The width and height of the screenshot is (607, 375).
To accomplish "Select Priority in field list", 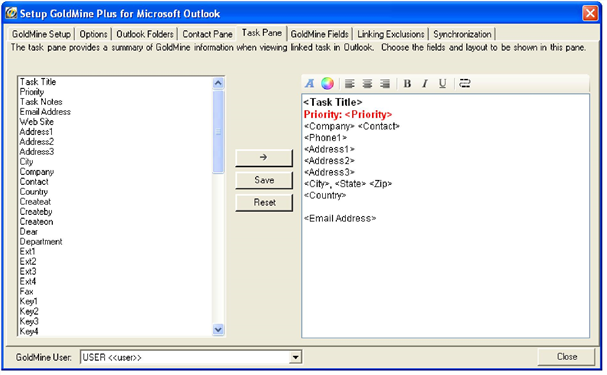I will [x=32, y=92].
